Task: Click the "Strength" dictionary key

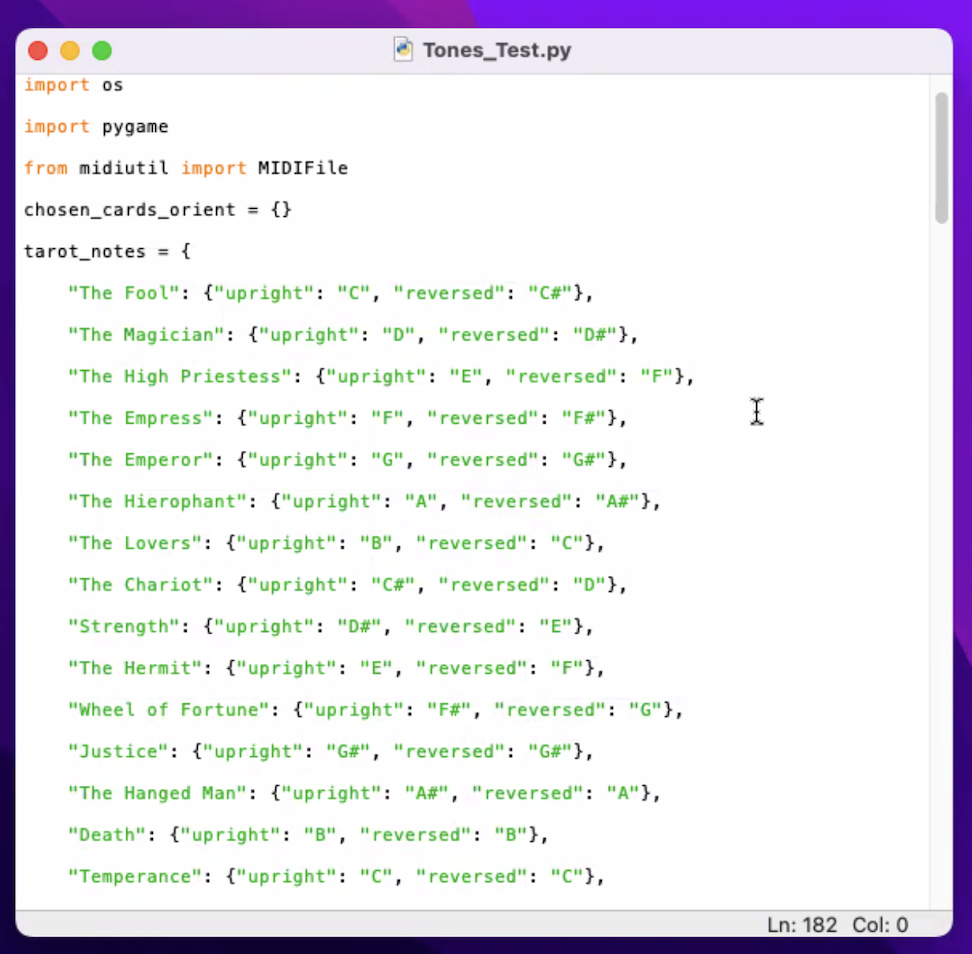Action: [x=124, y=626]
